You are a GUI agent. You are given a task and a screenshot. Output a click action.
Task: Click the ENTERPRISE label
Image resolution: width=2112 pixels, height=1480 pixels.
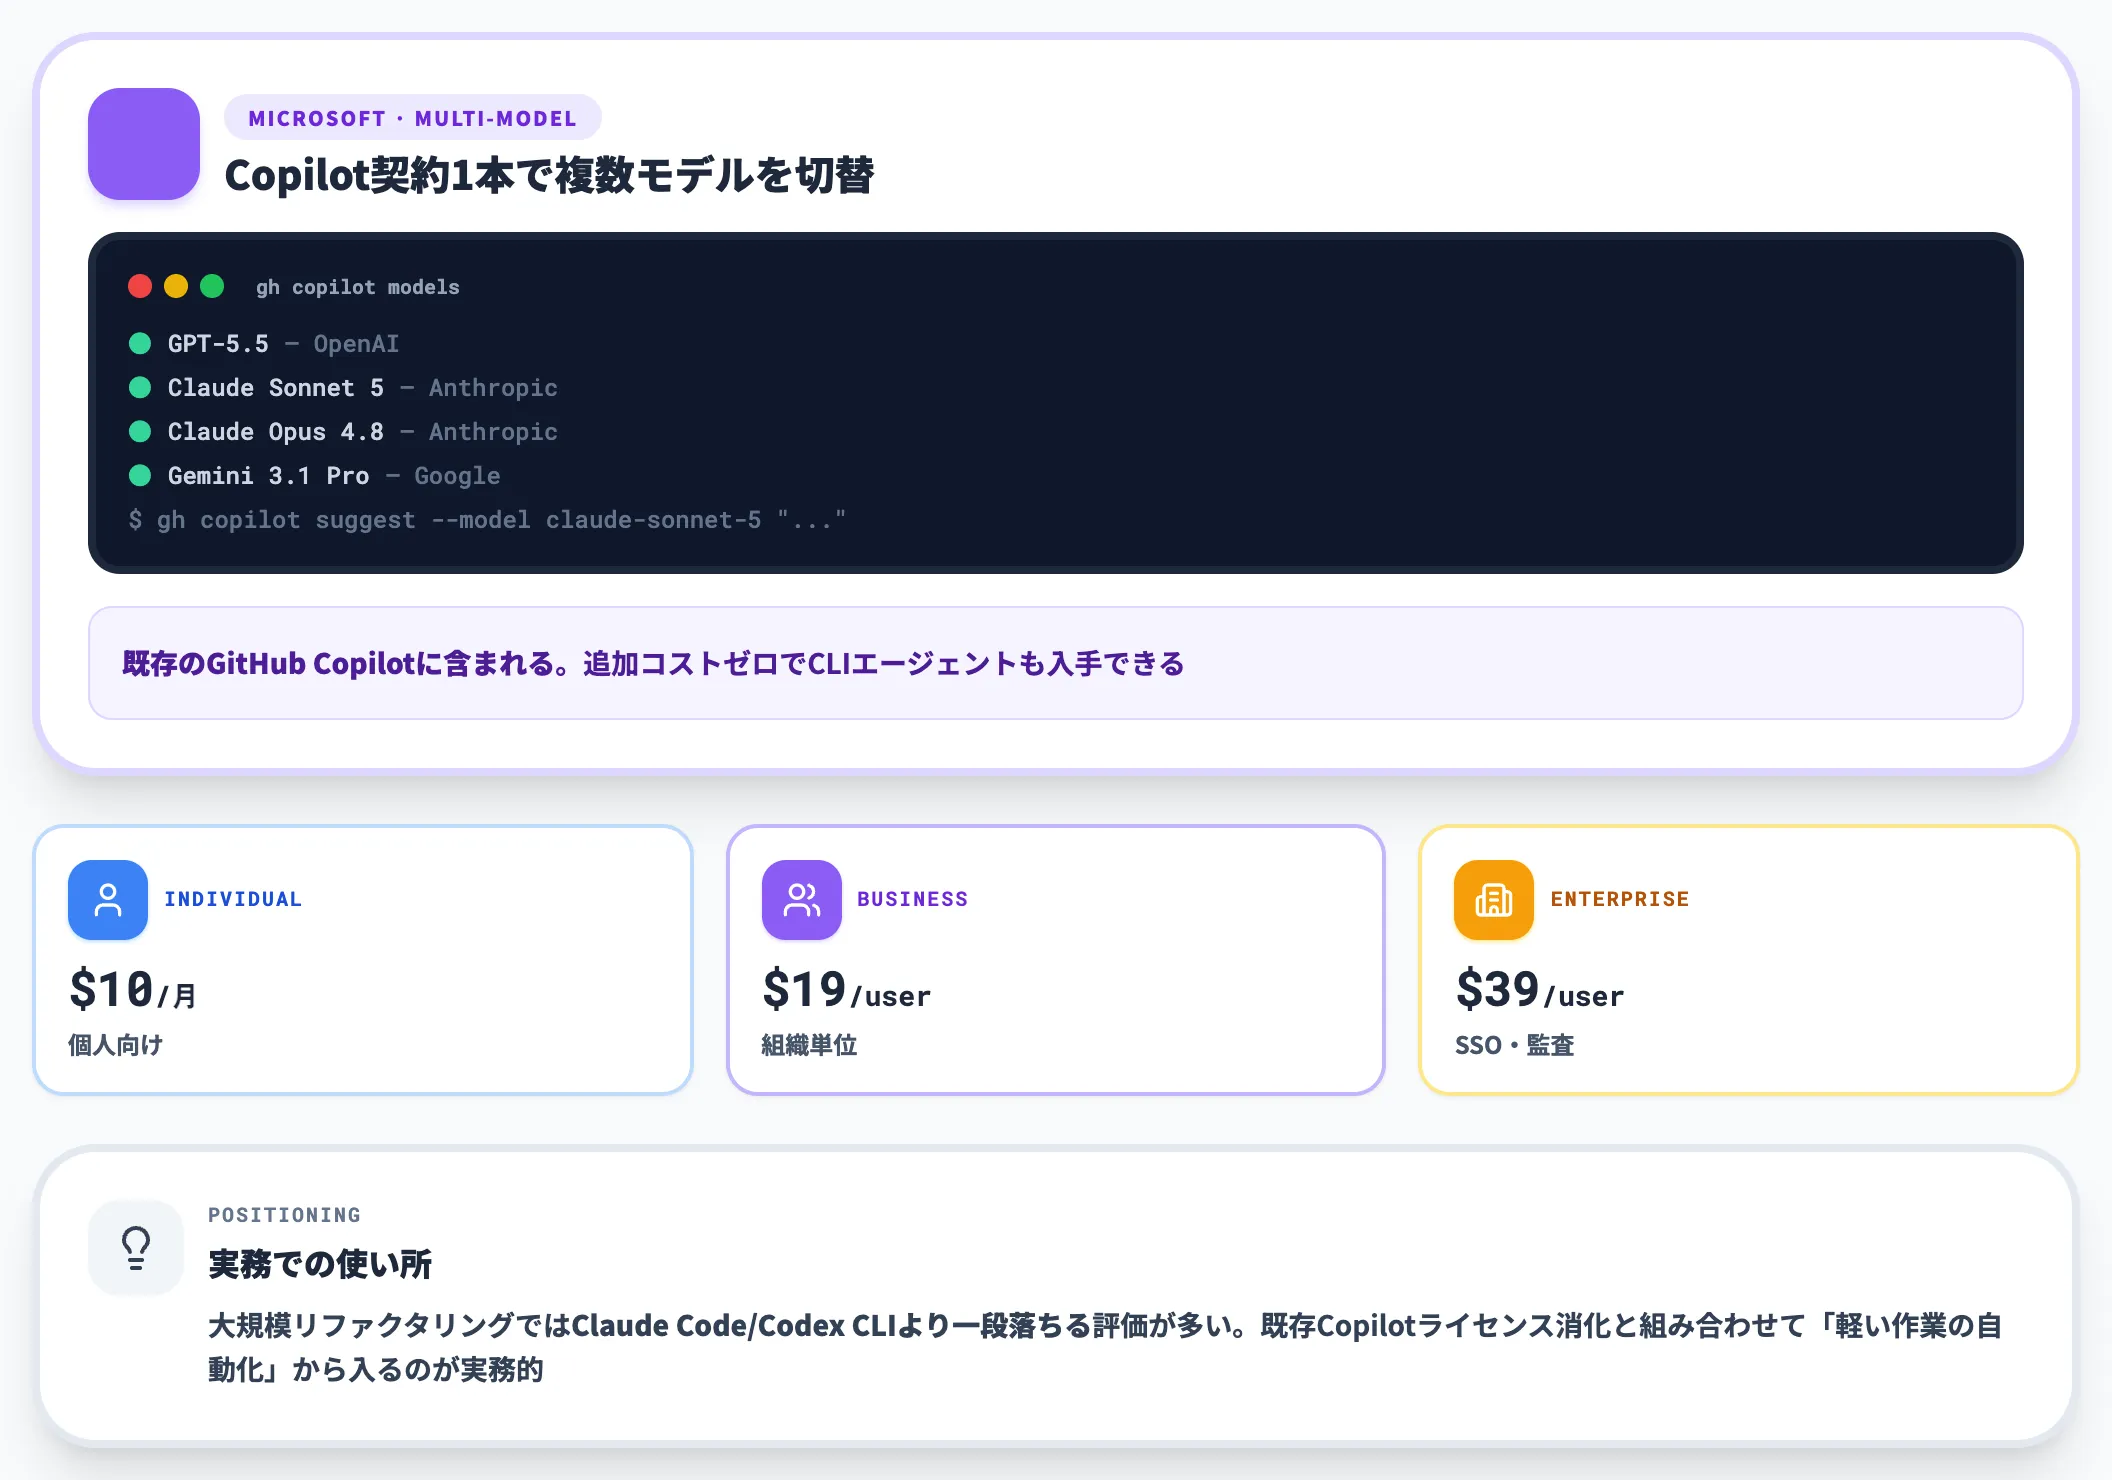pyautogui.click(x=1620, y=899)
